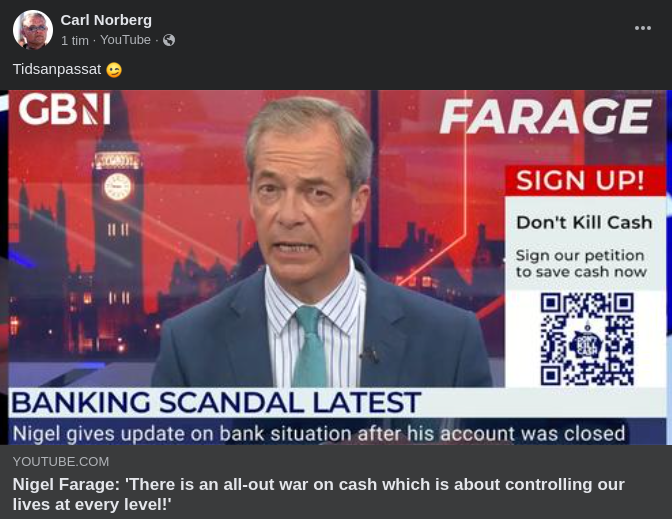The width and height of the screenshot is (672, 519).
Task: Click the GBN logo in the video thumbnail
Action: [64, 110]
